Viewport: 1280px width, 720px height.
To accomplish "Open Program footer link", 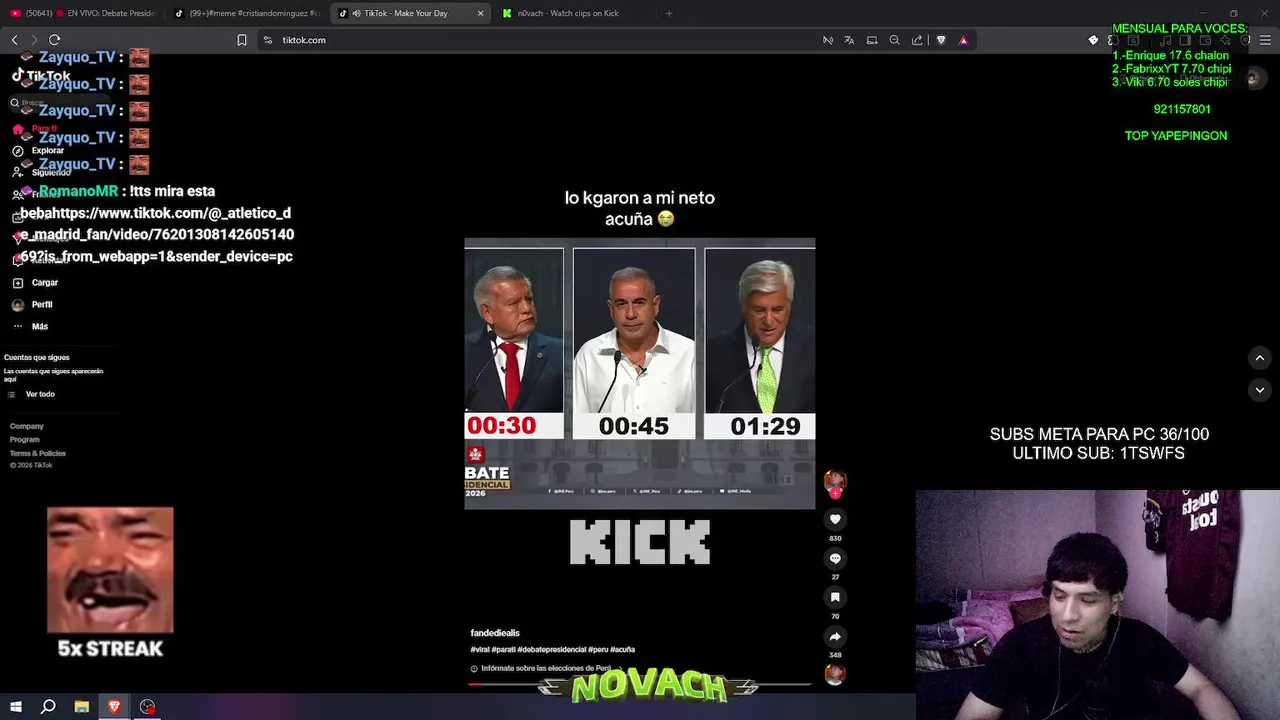I will 25,440.
